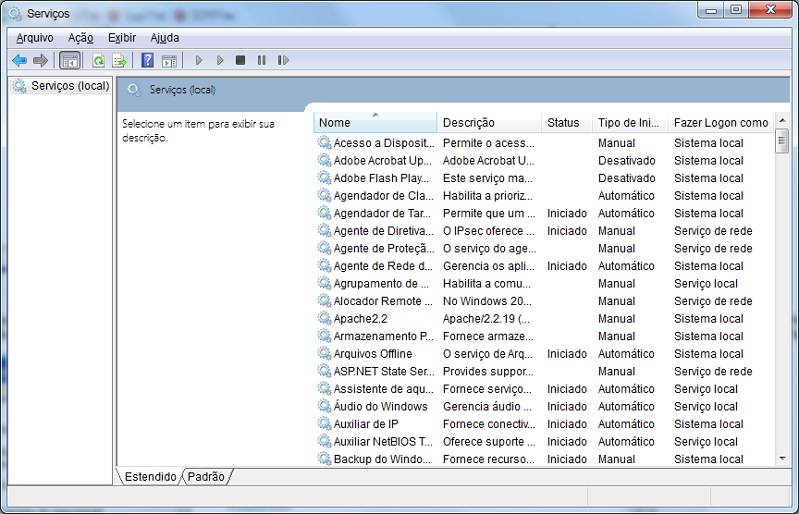Select the Áudio do Windows service
The image size is (799, 514).
pyautogui.click(x=543, y=407)
